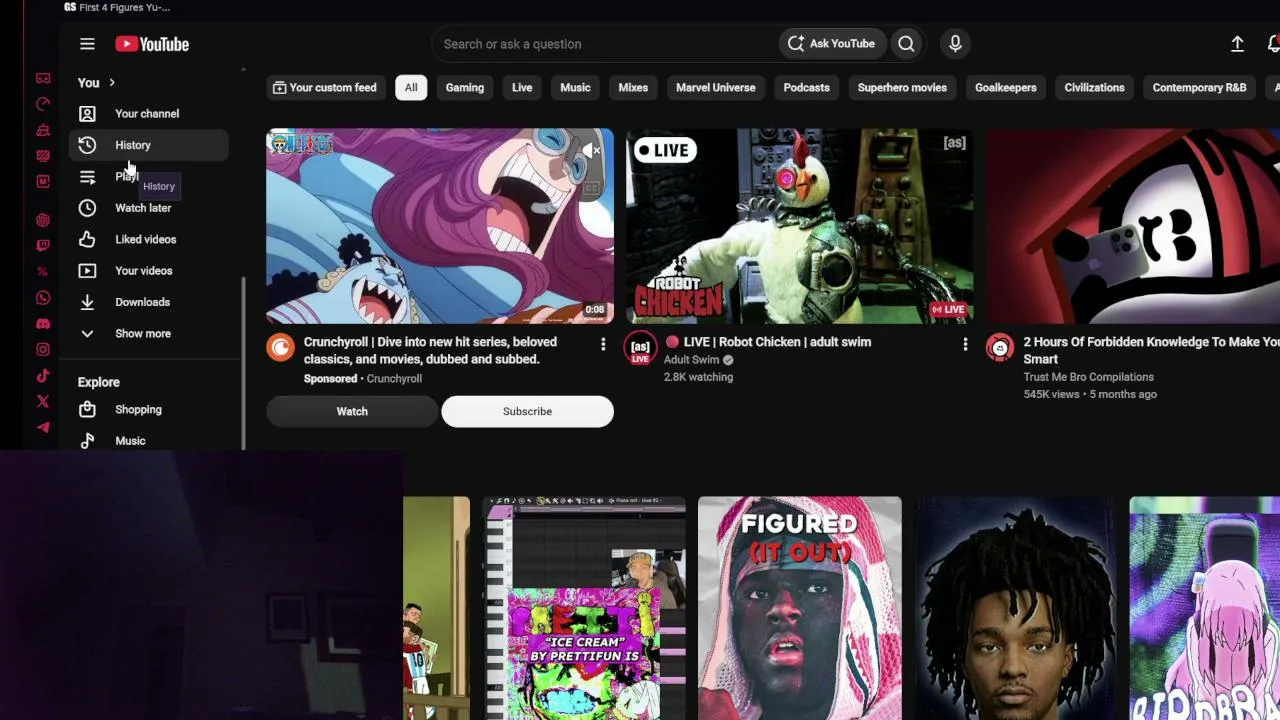Go to YouTube home via the logo

152,44
